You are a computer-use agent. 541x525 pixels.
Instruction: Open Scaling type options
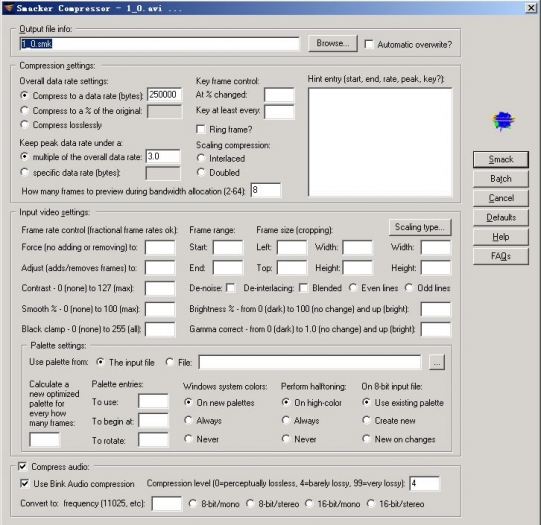420,227
